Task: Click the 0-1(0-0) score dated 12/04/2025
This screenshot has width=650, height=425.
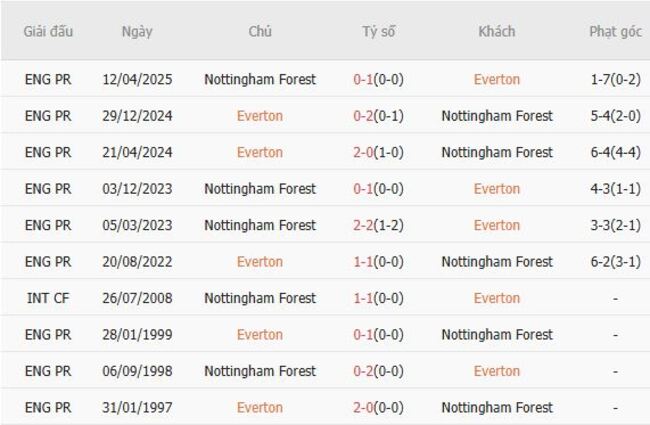Action: click(x=379, y=79)
